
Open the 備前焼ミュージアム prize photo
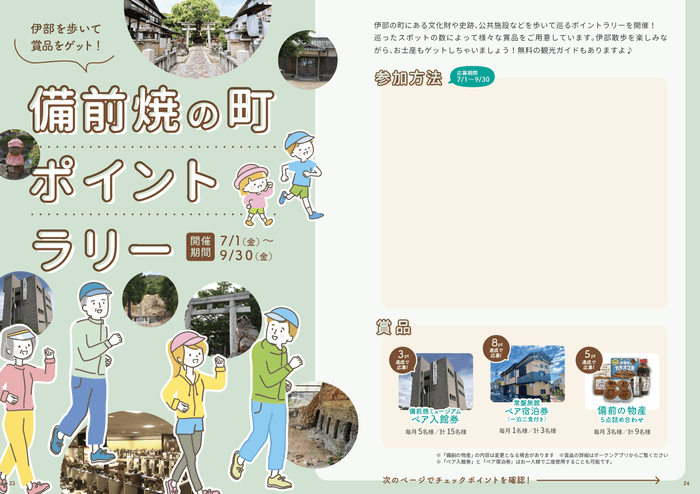pos(435,381)
